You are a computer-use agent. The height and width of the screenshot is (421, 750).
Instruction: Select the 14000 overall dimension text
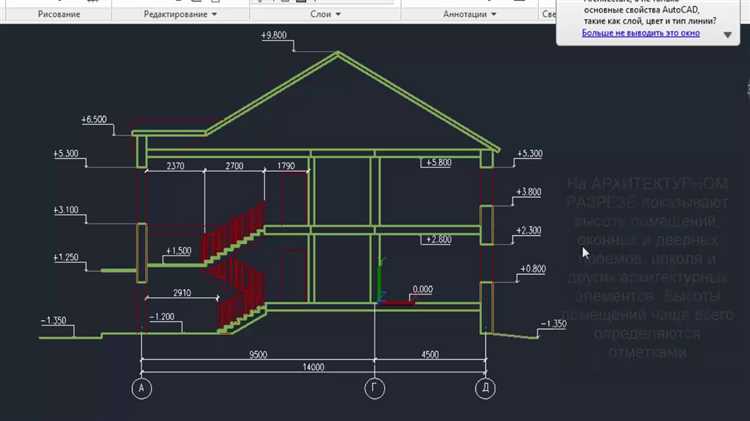pyautogui.click(x=313, y=367)
